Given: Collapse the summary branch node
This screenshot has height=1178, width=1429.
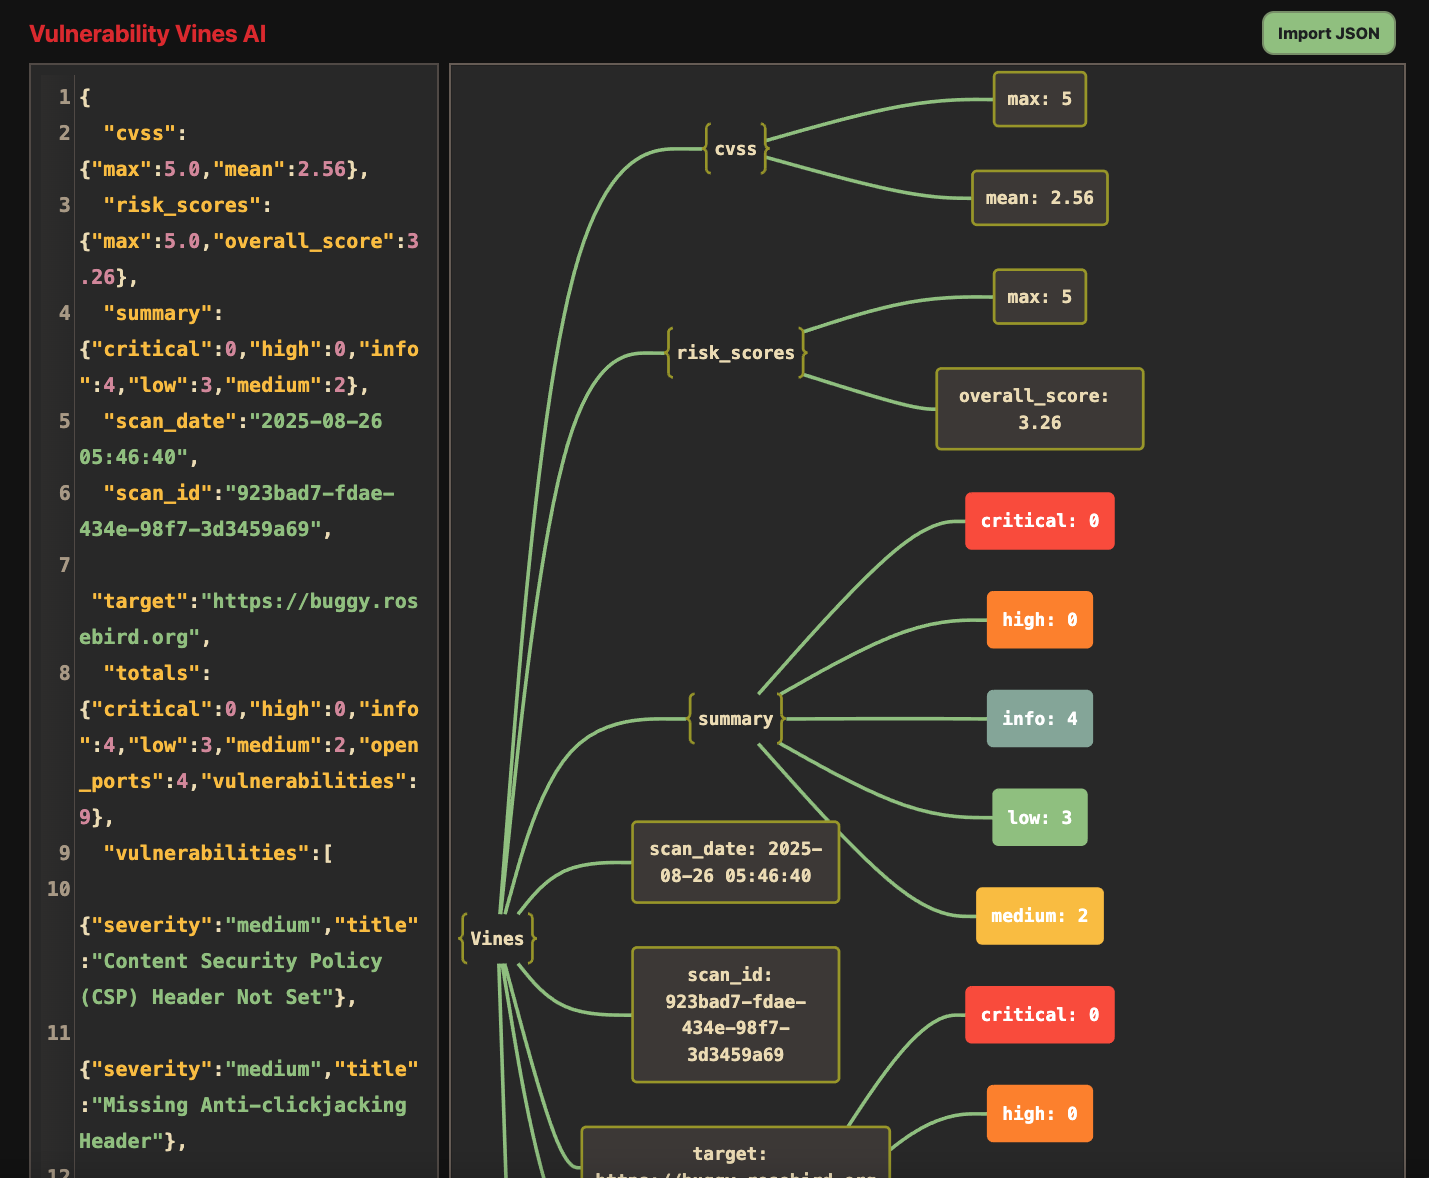Looking at the screenshot, I should (735, 719).
